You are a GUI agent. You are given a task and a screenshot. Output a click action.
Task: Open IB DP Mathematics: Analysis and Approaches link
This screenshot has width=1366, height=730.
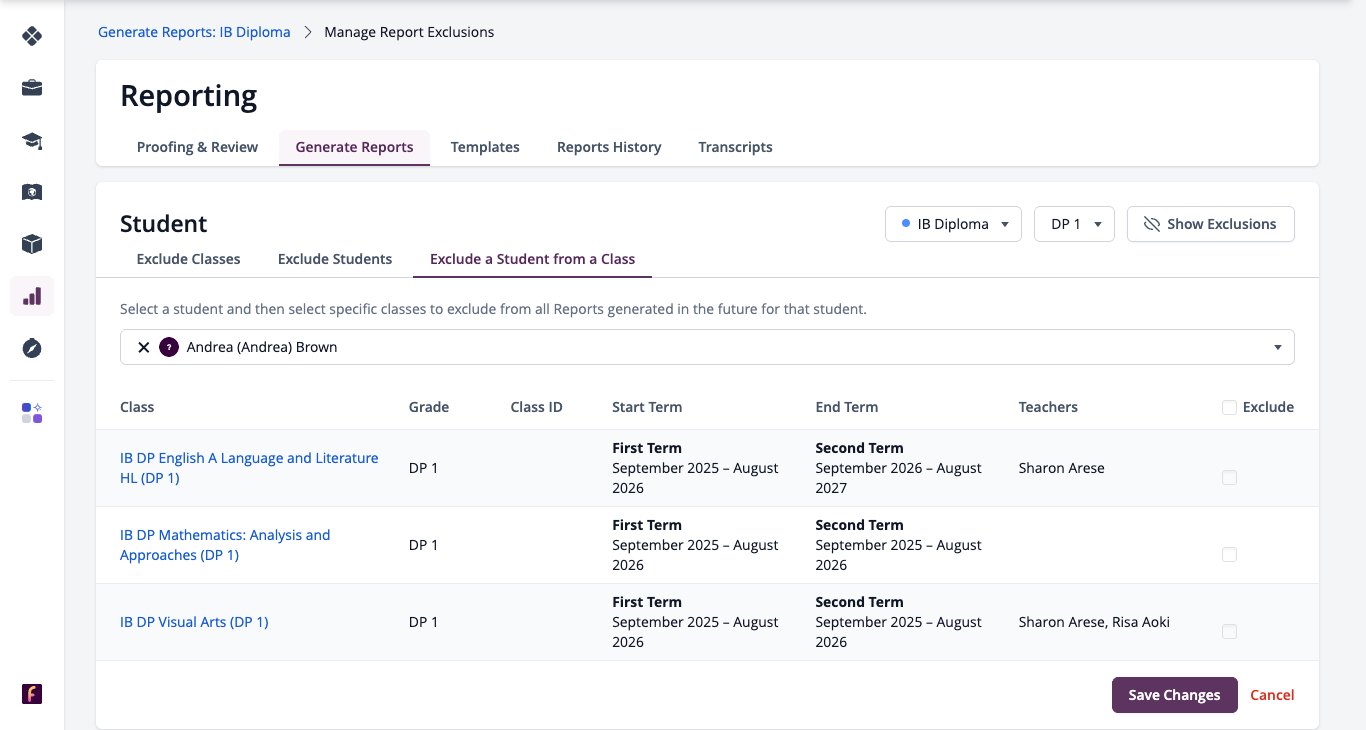[225, 545]
